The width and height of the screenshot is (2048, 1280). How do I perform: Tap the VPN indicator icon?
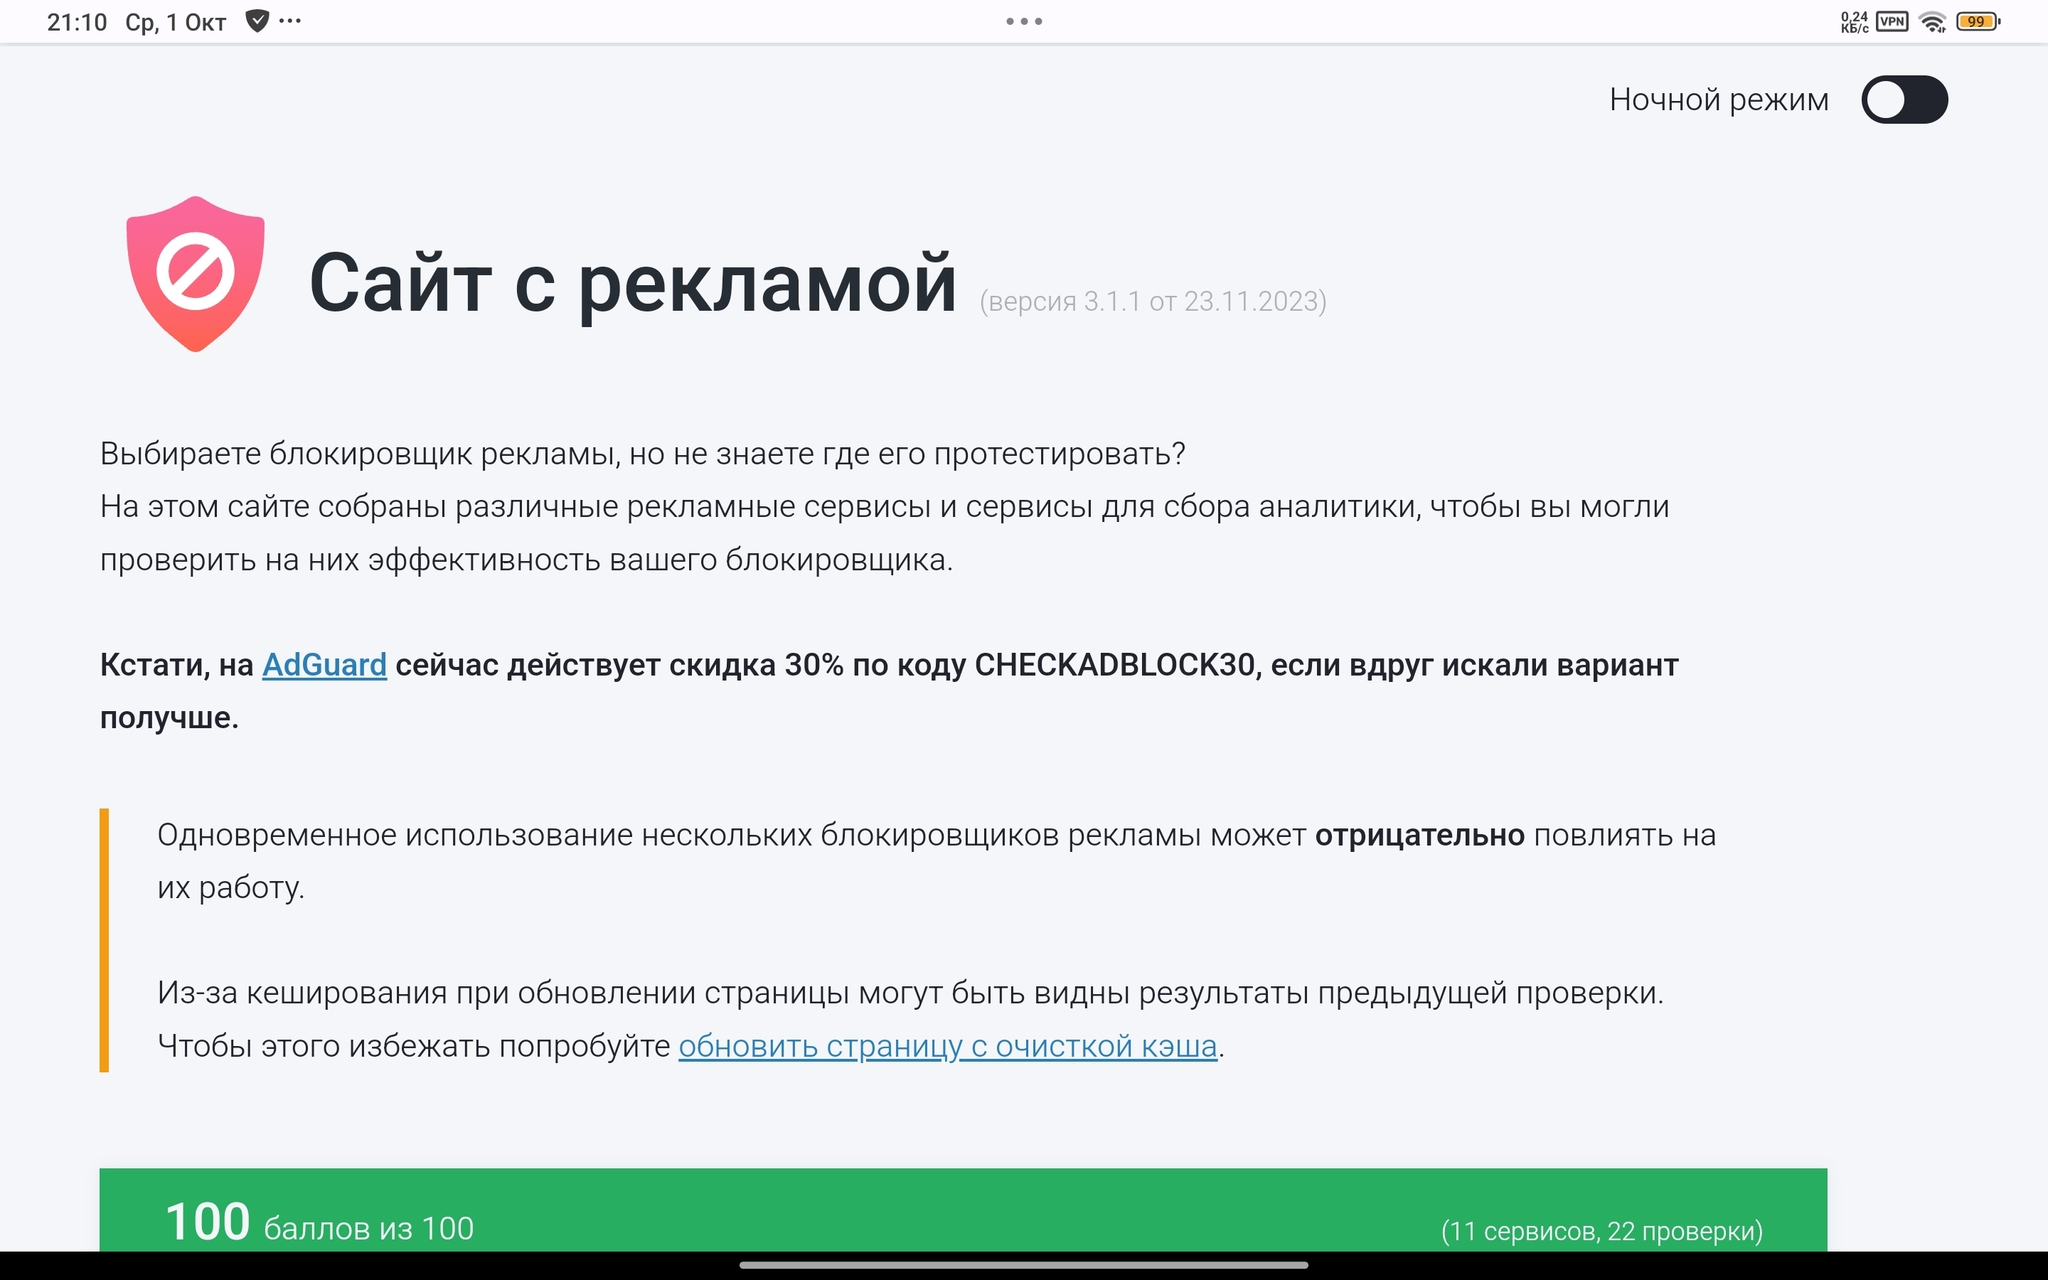1892,21
